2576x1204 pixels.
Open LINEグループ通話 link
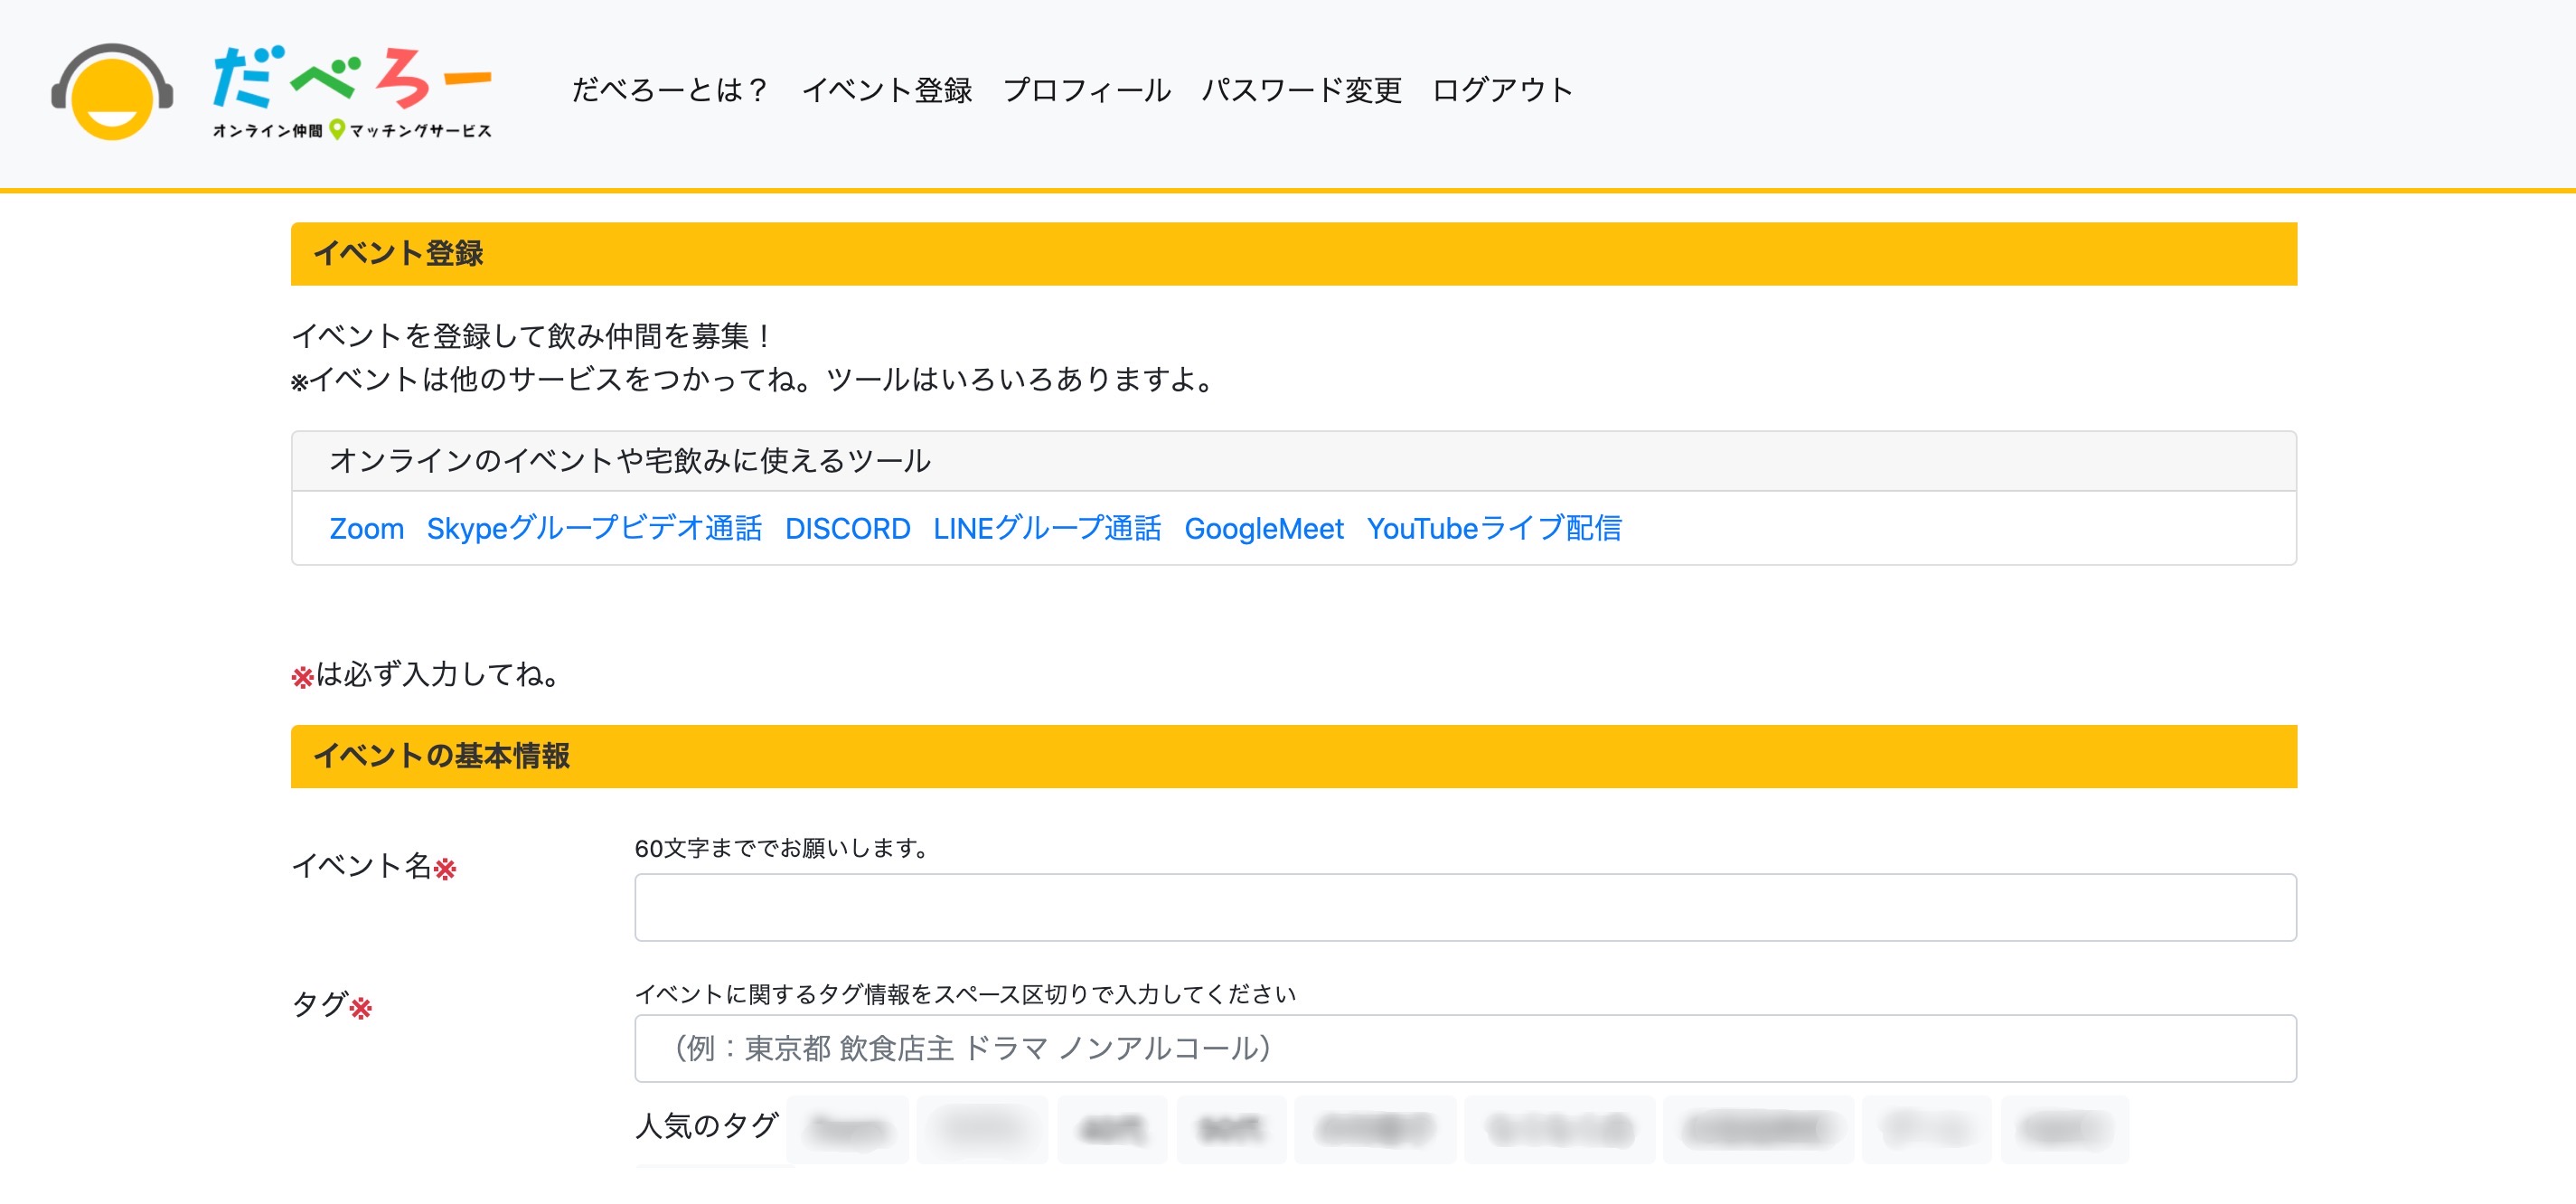[1048, 528]
